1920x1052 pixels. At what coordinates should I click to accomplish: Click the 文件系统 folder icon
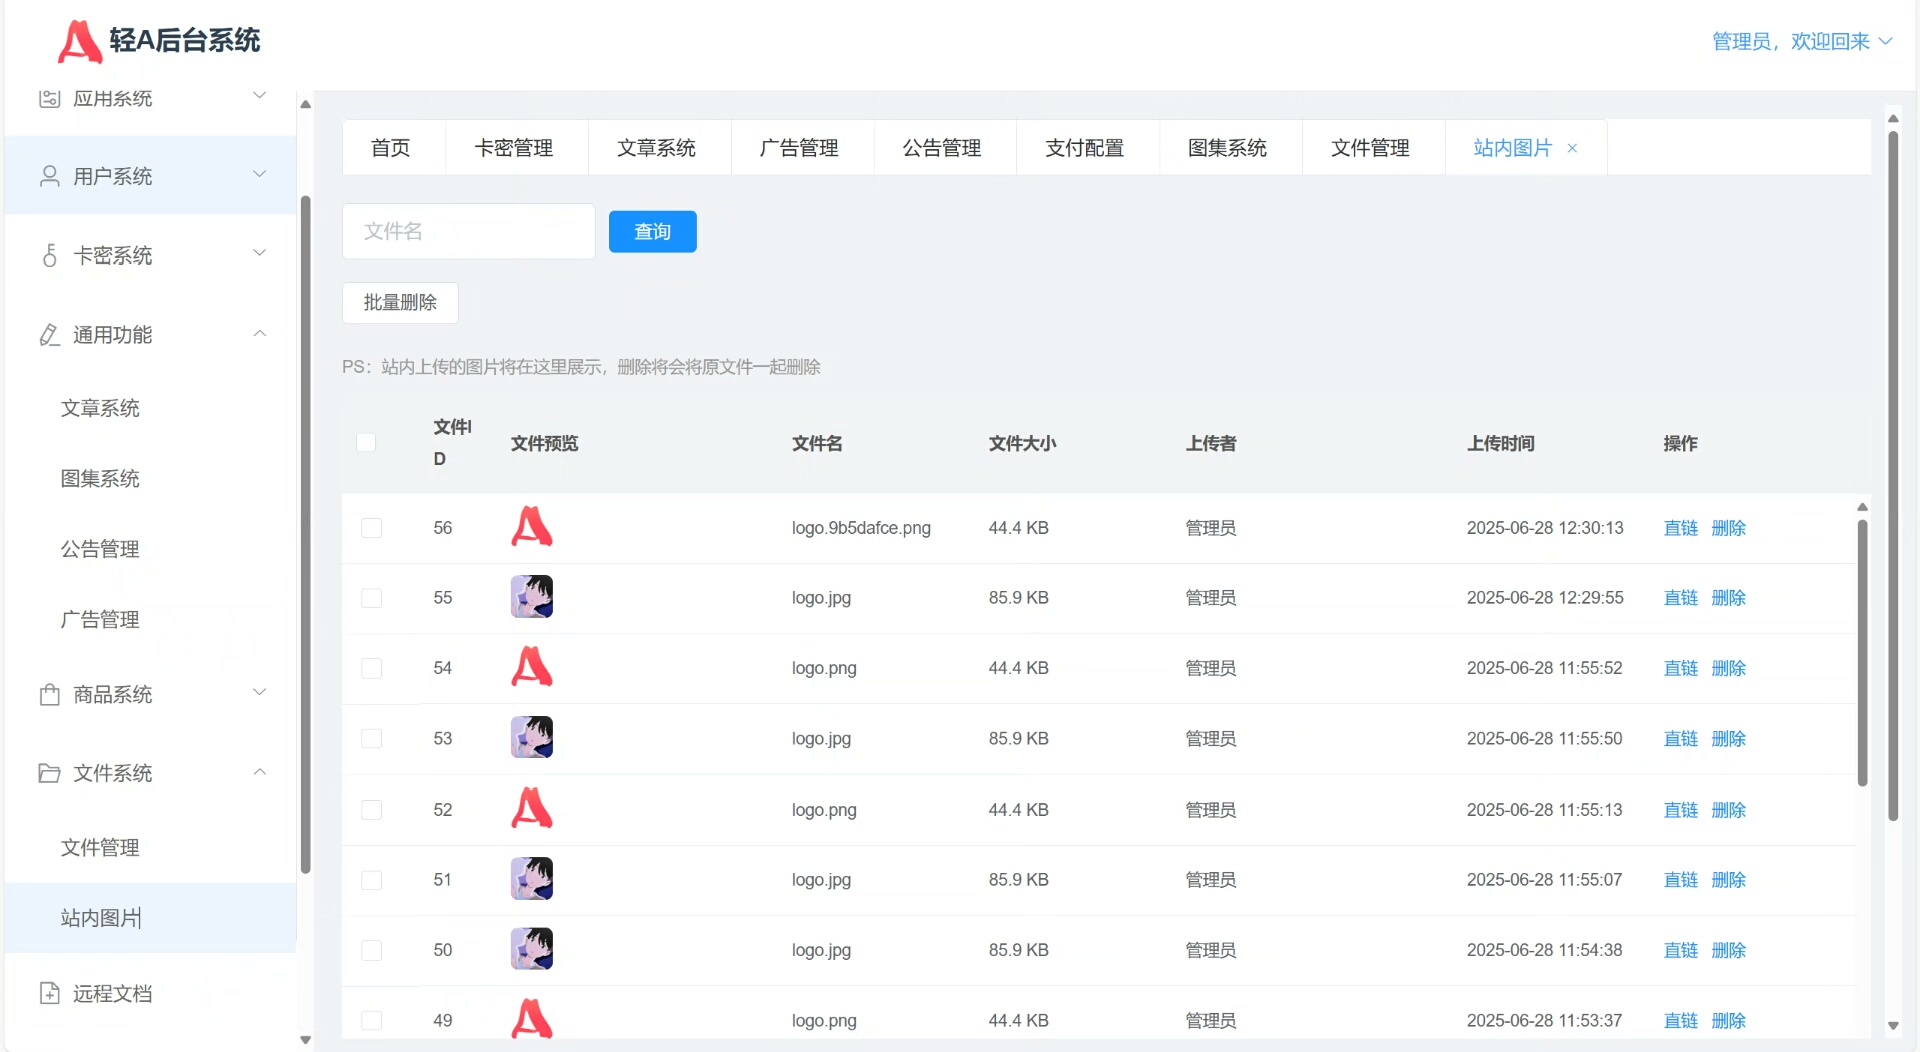(49, 773)
